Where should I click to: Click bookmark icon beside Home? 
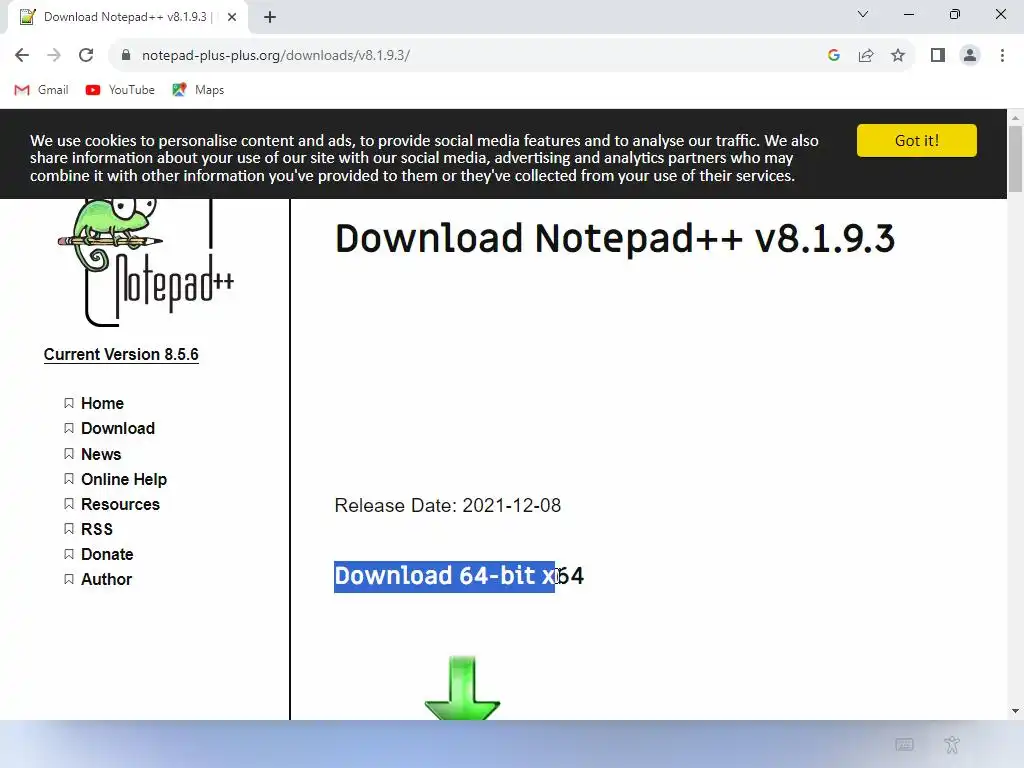(x=69, y=404)
